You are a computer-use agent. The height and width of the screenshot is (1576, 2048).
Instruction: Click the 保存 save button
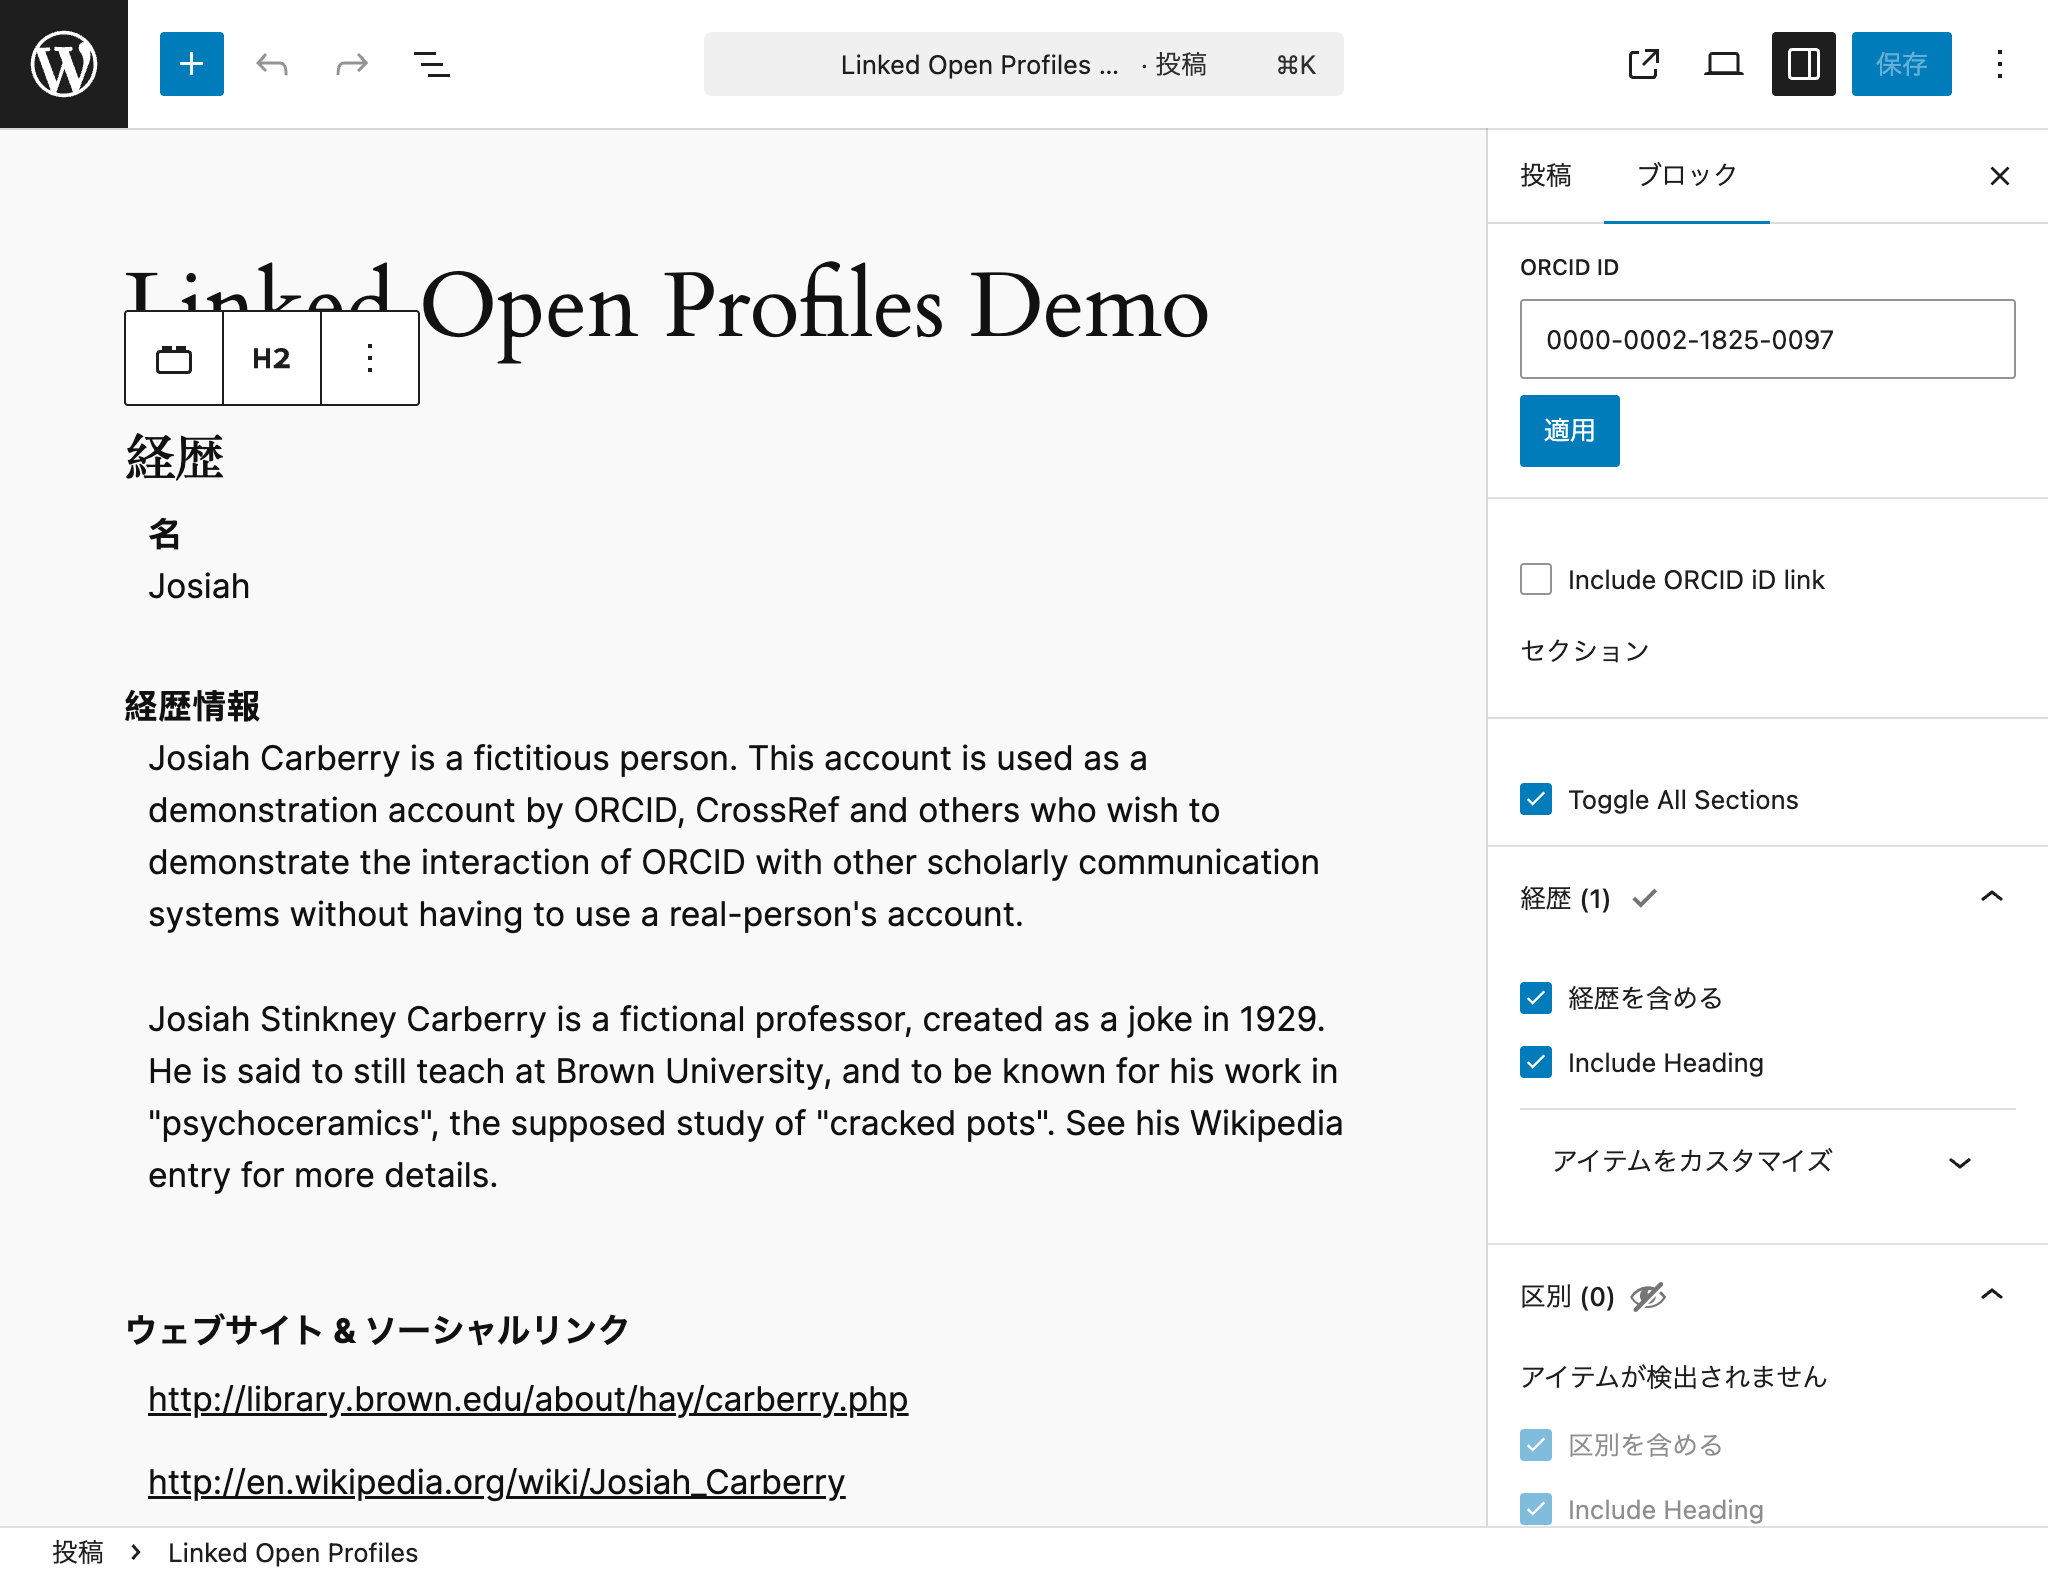coord(1902,64)
